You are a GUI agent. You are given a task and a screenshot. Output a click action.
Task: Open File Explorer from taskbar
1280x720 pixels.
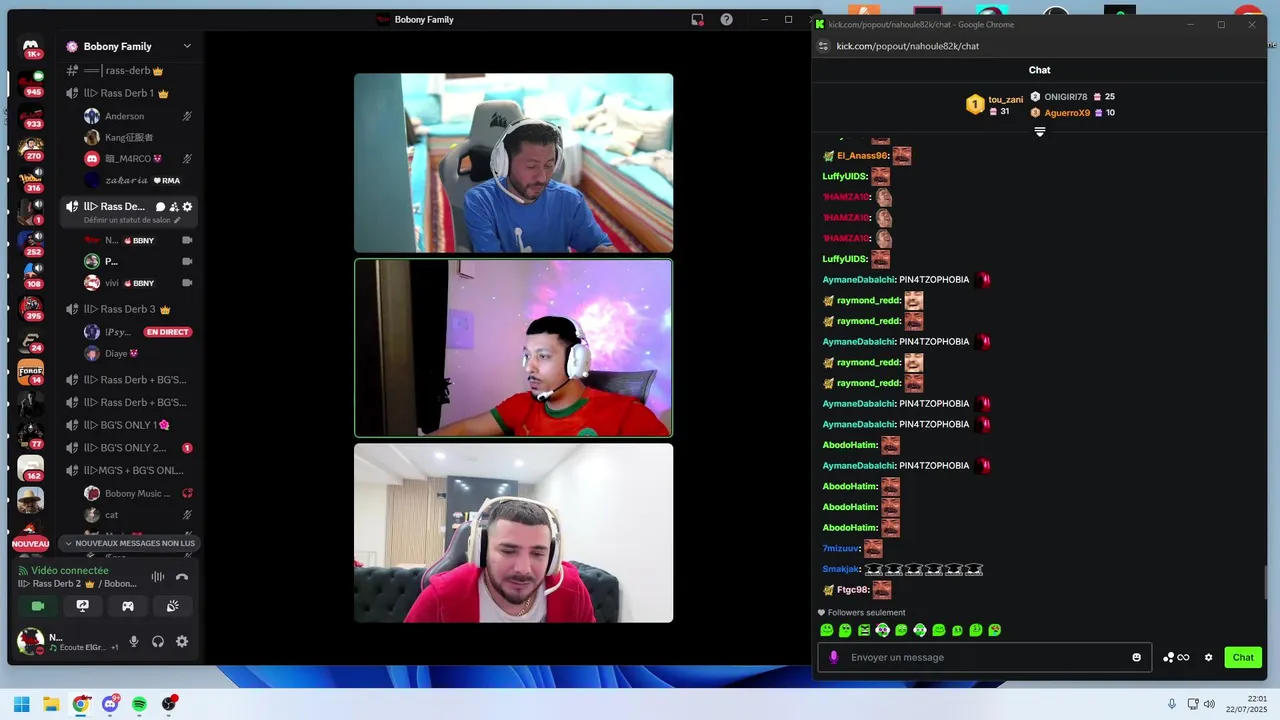[x=51, y=704]
